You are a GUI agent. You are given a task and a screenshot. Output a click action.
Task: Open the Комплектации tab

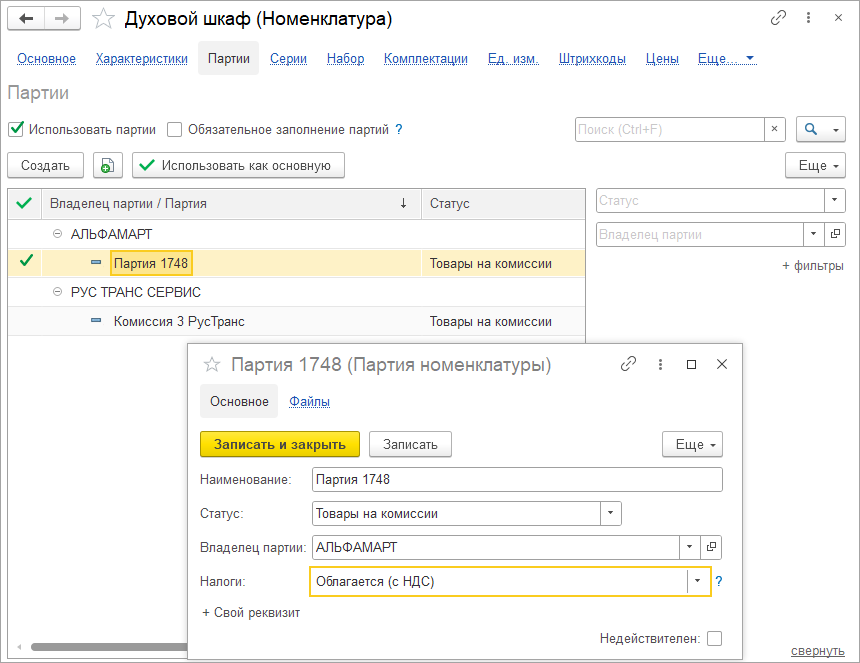click(x=426, y=58)
